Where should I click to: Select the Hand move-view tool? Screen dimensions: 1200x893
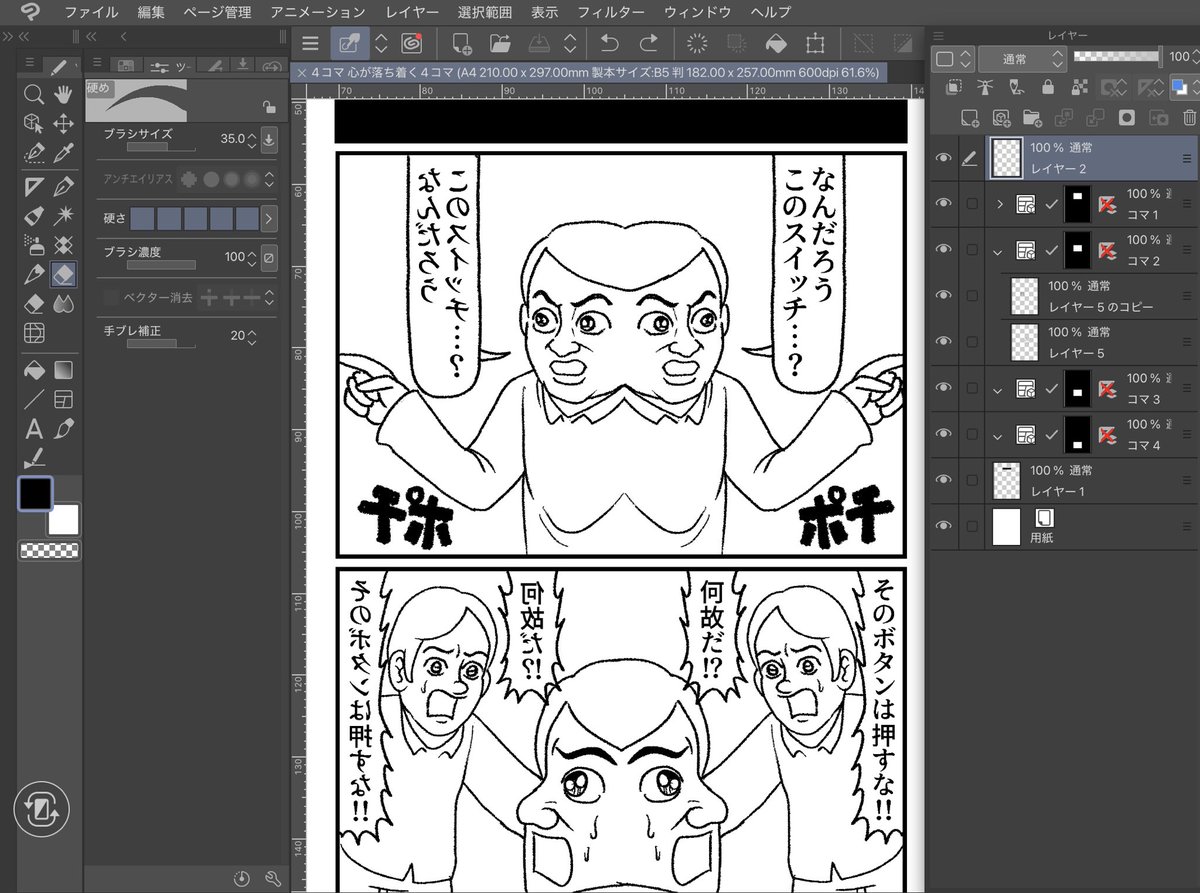[63, 94]
